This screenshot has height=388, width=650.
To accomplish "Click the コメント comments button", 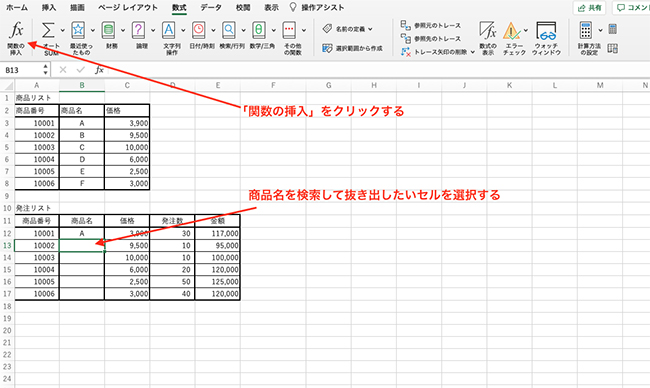I will pos(631,8).
